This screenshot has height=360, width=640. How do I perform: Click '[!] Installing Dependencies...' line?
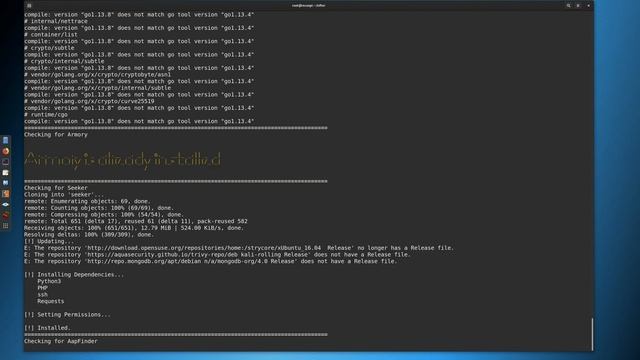tap(74, 275)
